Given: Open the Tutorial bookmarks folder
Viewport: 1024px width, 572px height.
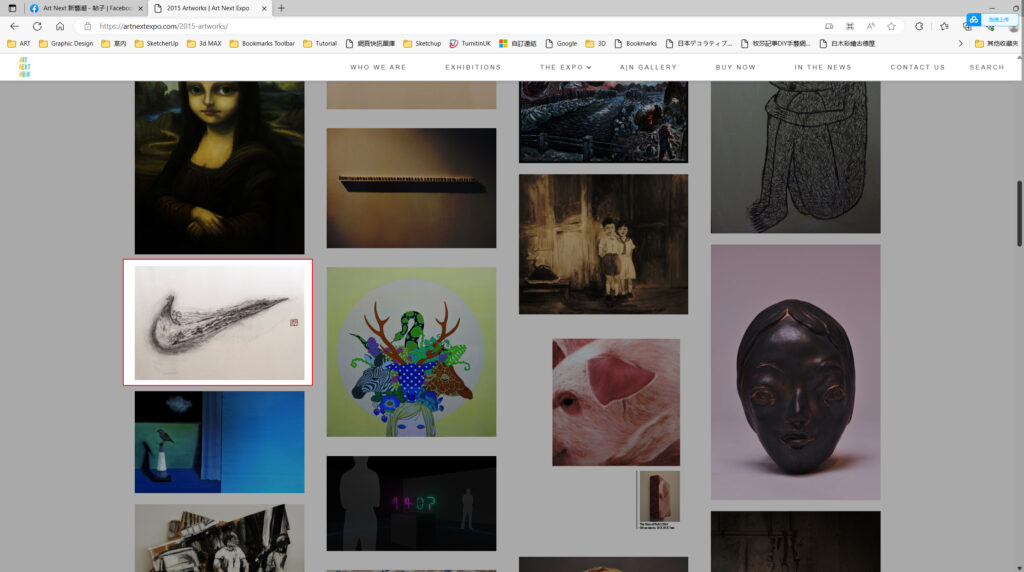Looking at the screenshot, I should 319,44.
